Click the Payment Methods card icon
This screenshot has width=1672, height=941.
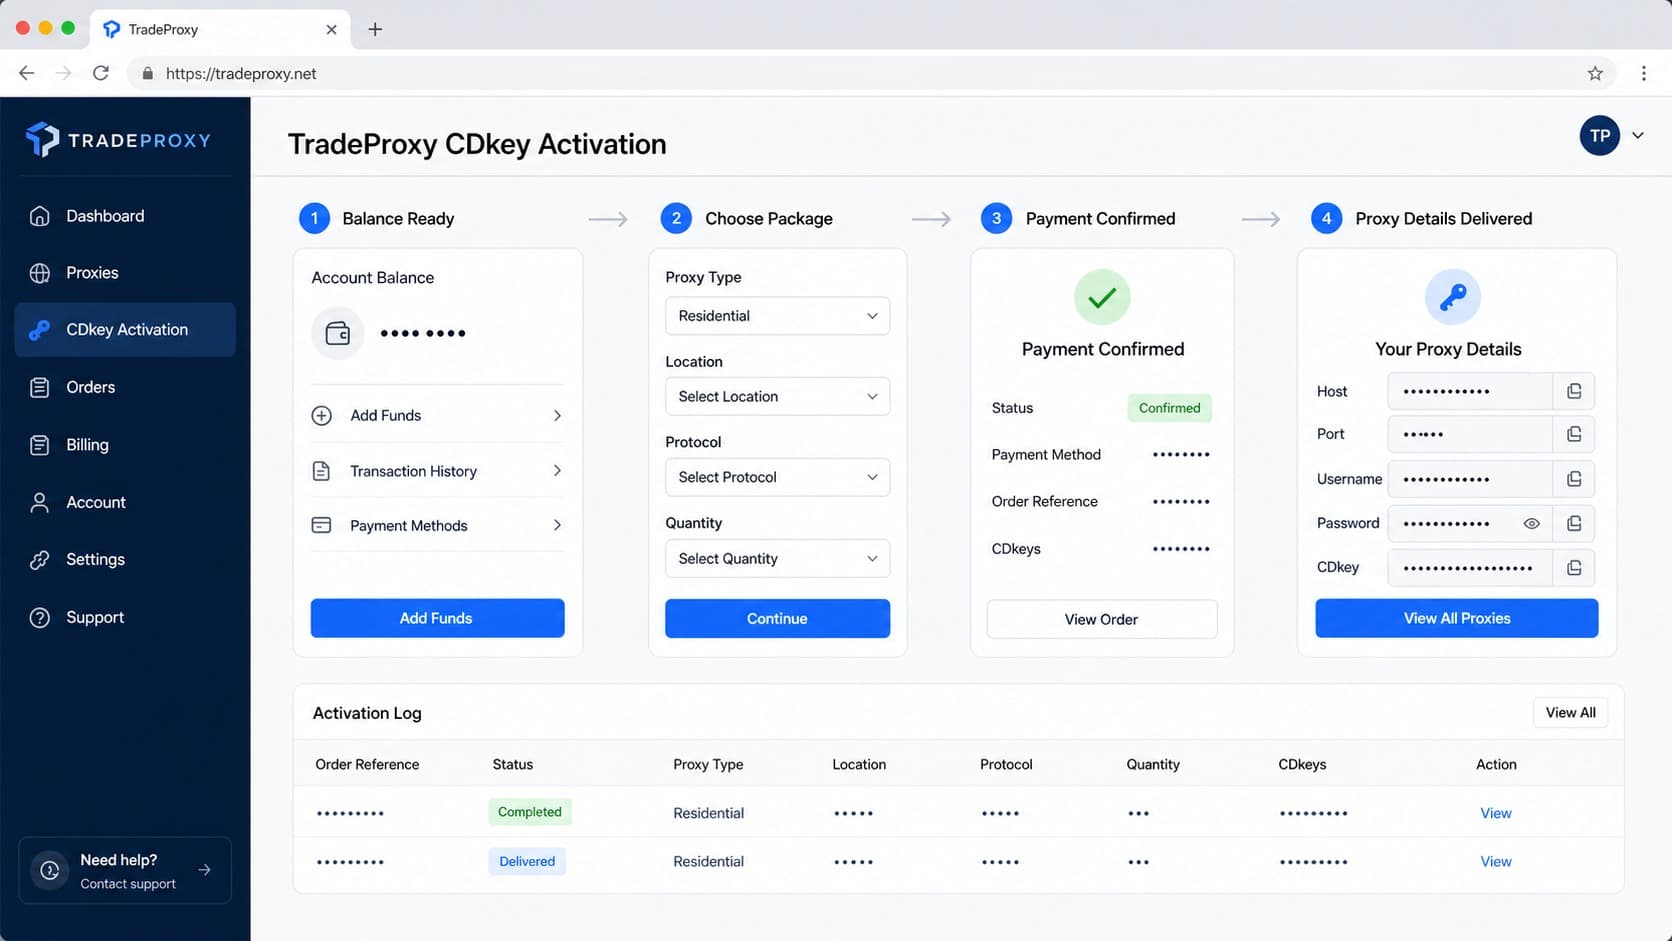coord(322,525)
